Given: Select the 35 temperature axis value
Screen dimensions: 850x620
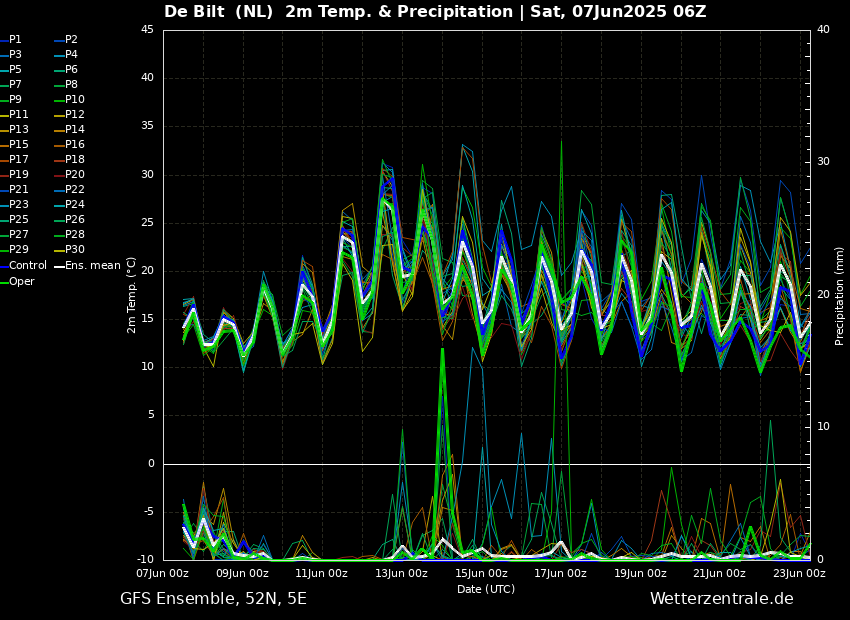Looking at the screenshot, I should 147,126.
